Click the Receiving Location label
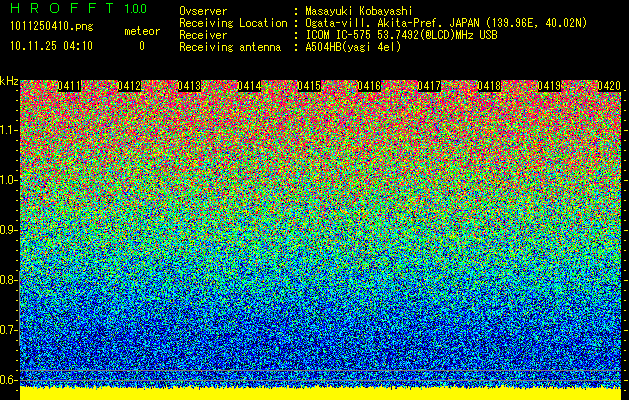Screen dimensions: 629x400 (233, 23)
